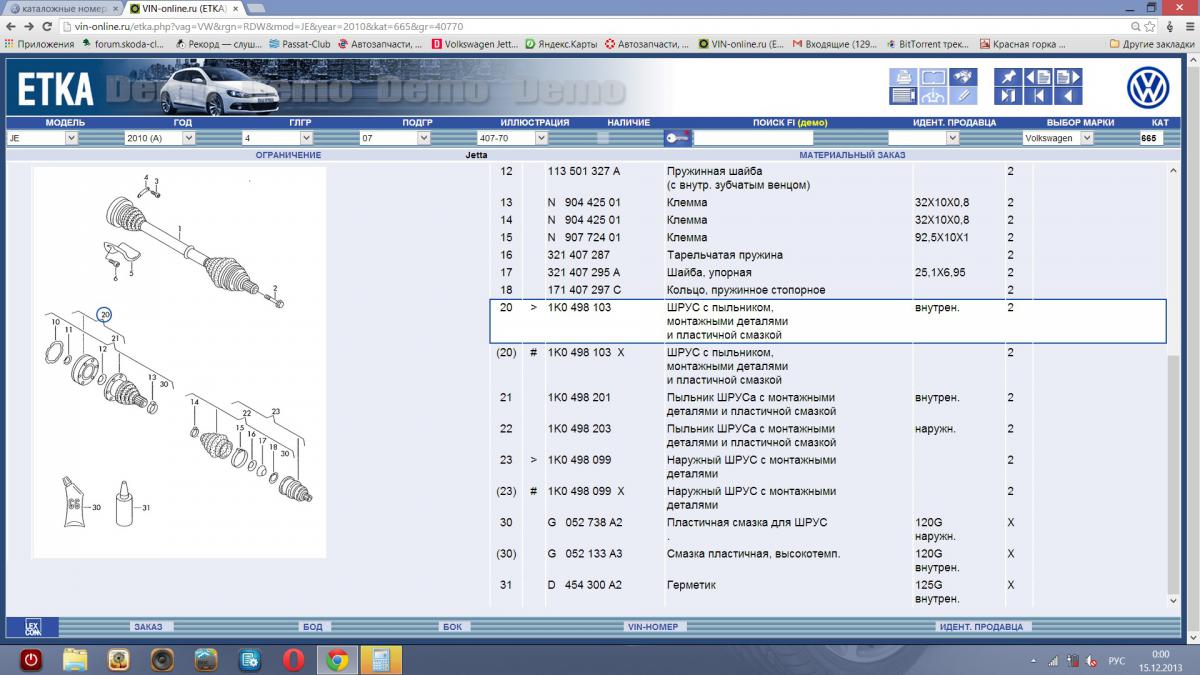
Task: Open Opera from the Windows taskbar
Action: (x=293, y=660)
